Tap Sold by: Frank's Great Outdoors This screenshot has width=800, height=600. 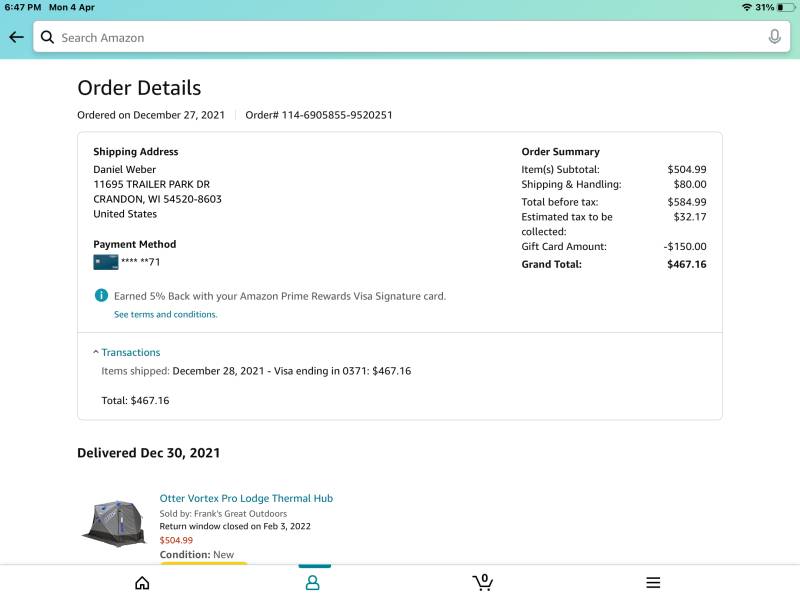(x=223, y=514)
